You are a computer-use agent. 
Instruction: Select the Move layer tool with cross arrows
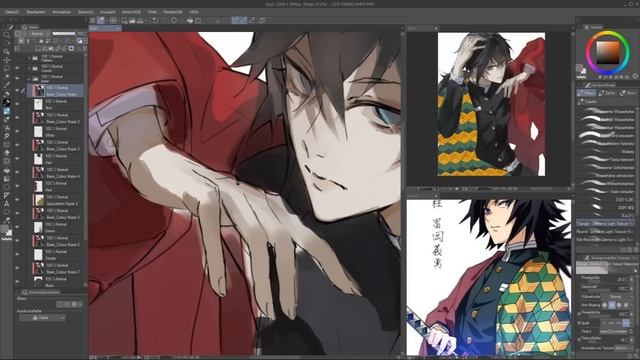7,60
